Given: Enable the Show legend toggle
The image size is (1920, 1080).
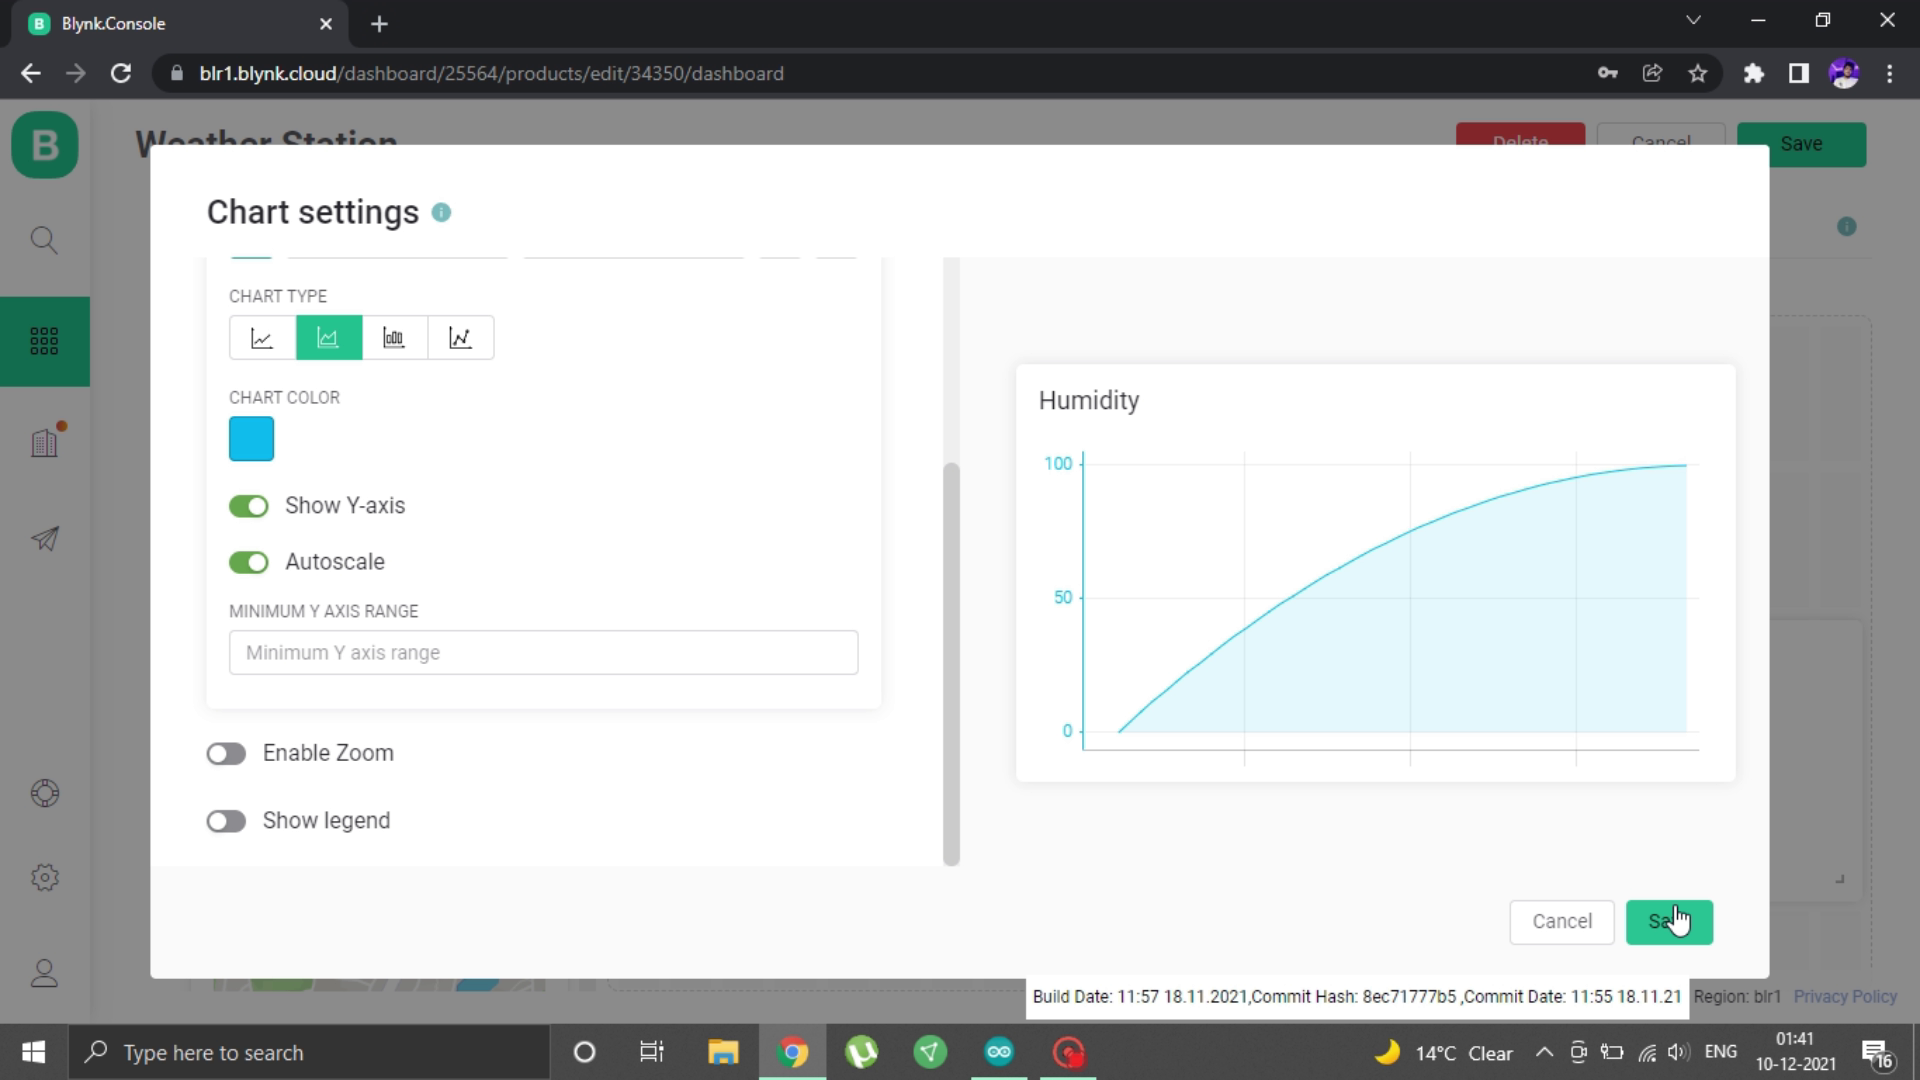Looking at the screenshot, I should (227, 819).
